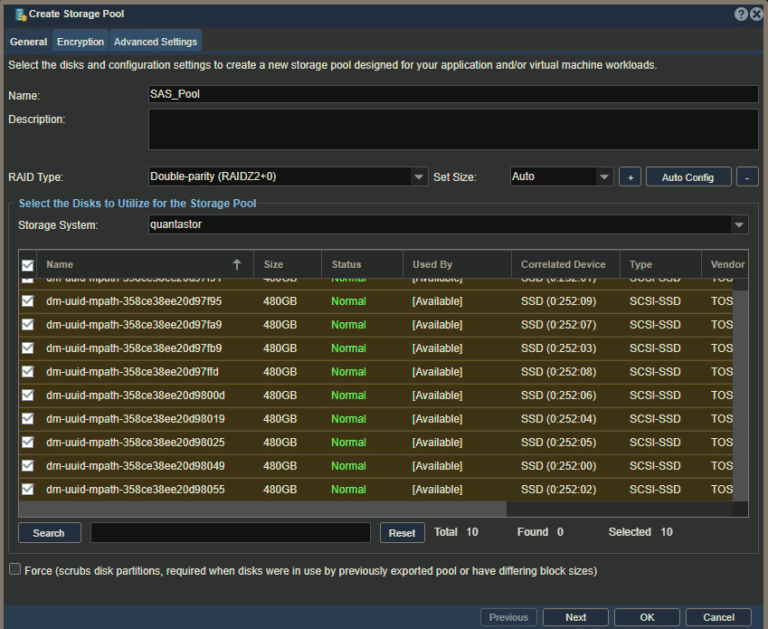Click the Search button
768x629 pixels.
(x=49, y=533)
